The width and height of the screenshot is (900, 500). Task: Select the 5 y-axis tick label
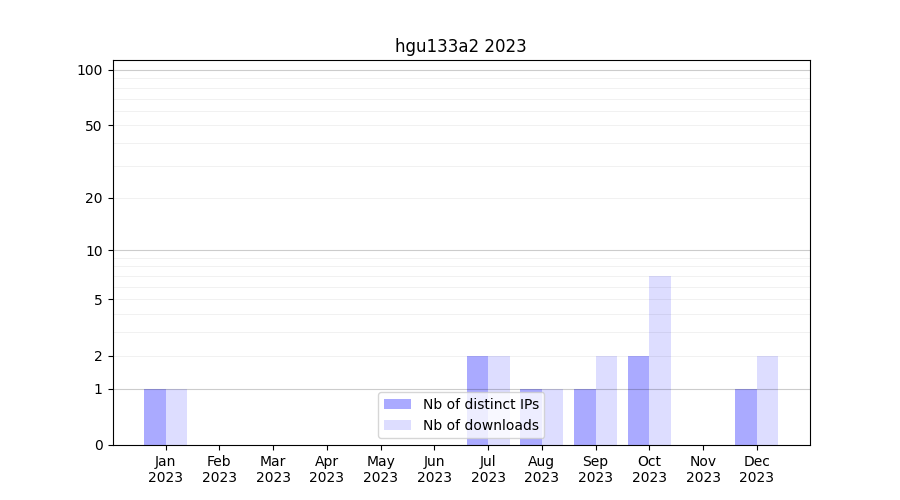tap(98, 300)
